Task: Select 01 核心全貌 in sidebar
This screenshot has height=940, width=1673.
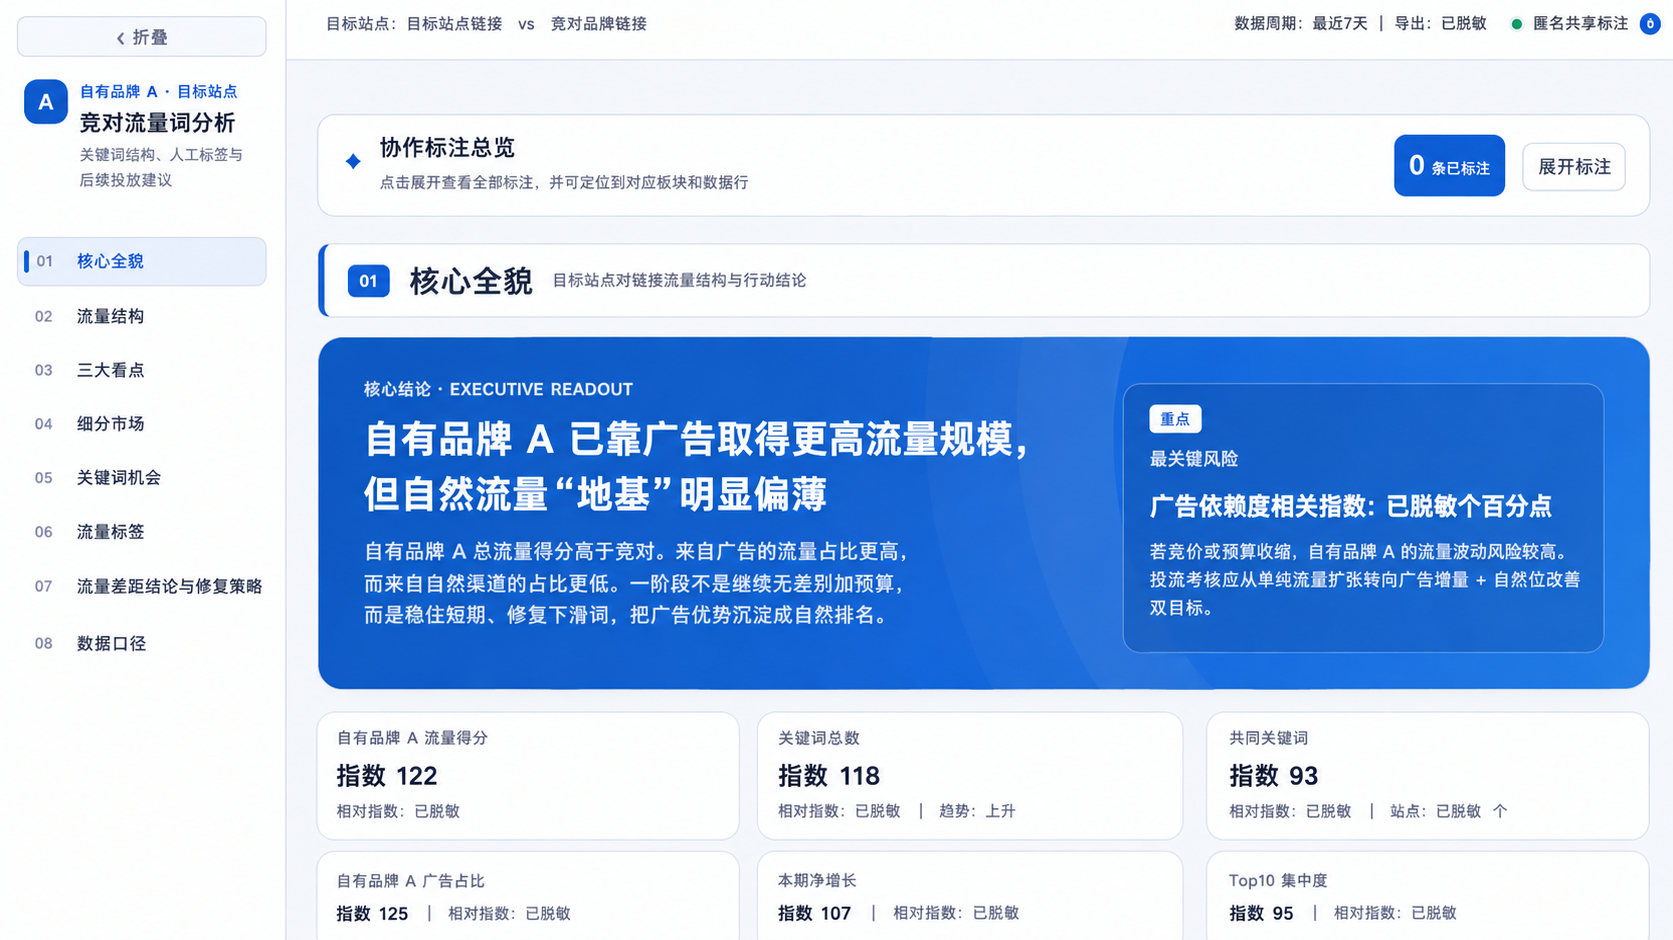Action: [142, 261]
